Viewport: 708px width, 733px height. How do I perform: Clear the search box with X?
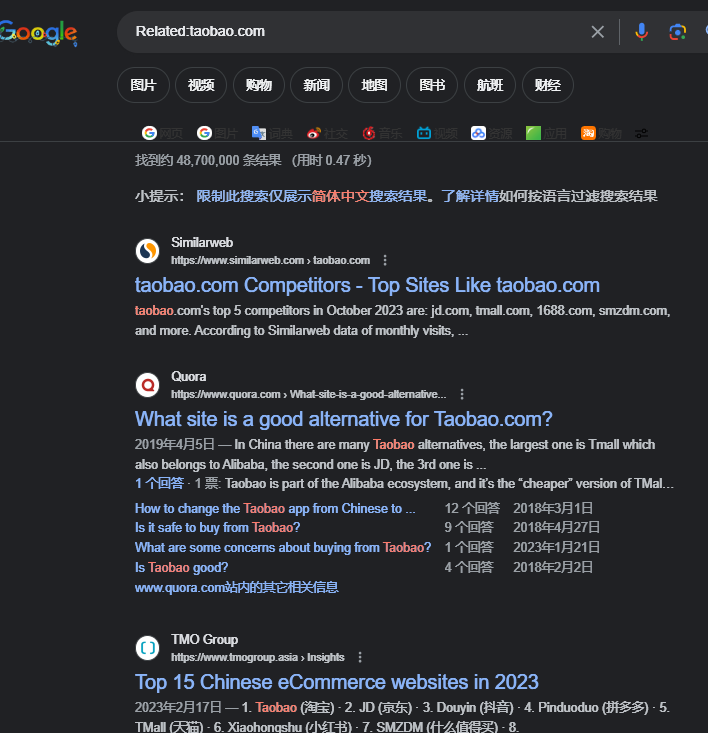click(x=597, y=32)
